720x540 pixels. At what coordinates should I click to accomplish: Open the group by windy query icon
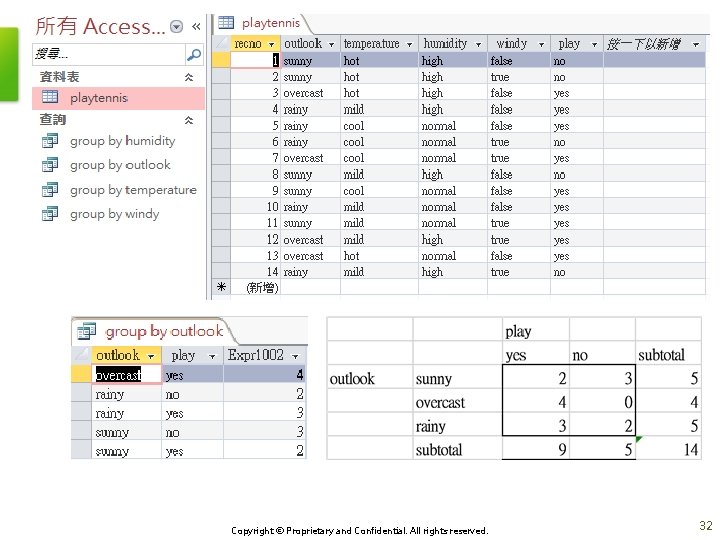pyautogui.click(x=50, y=214)
